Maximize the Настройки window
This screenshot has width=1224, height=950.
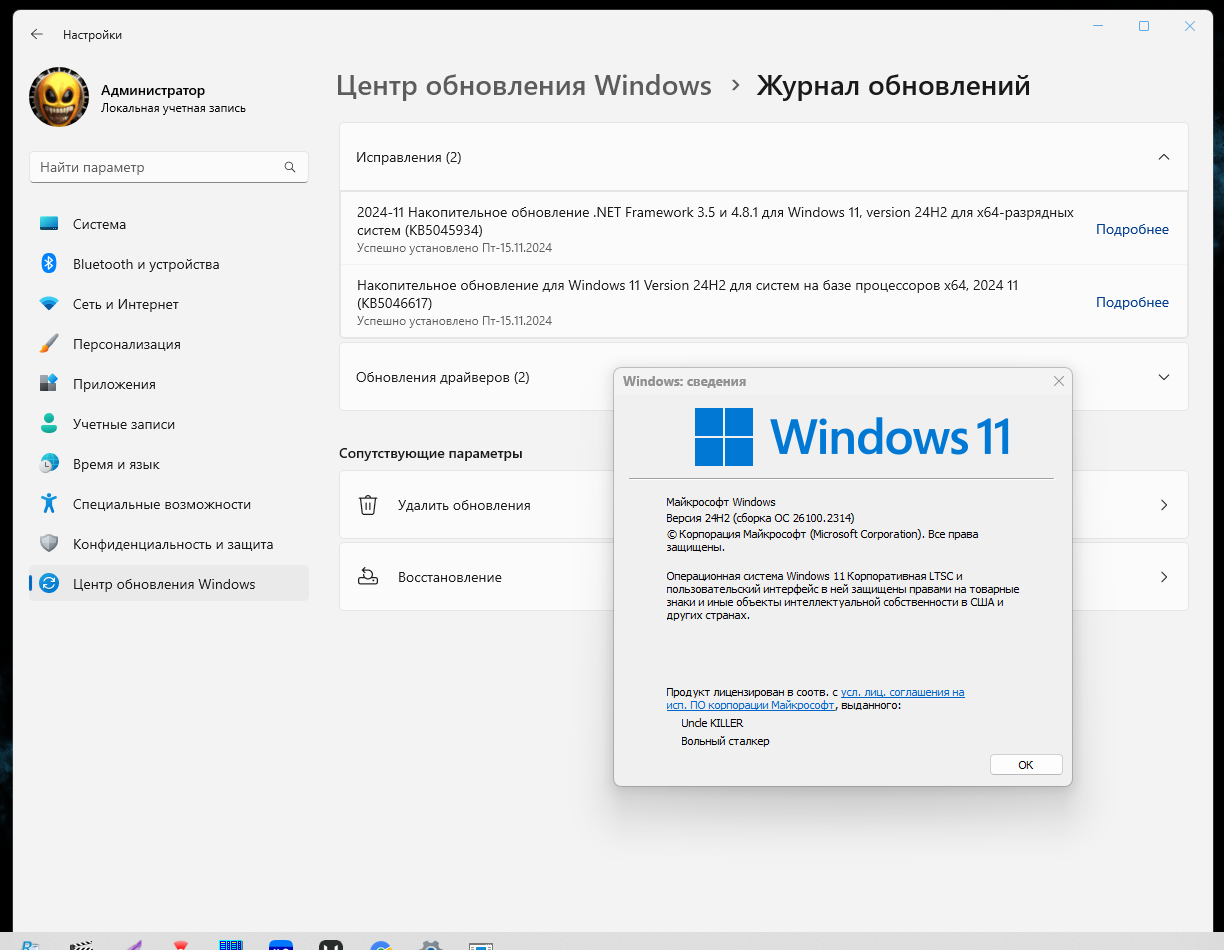click(x=1144, y=26)
